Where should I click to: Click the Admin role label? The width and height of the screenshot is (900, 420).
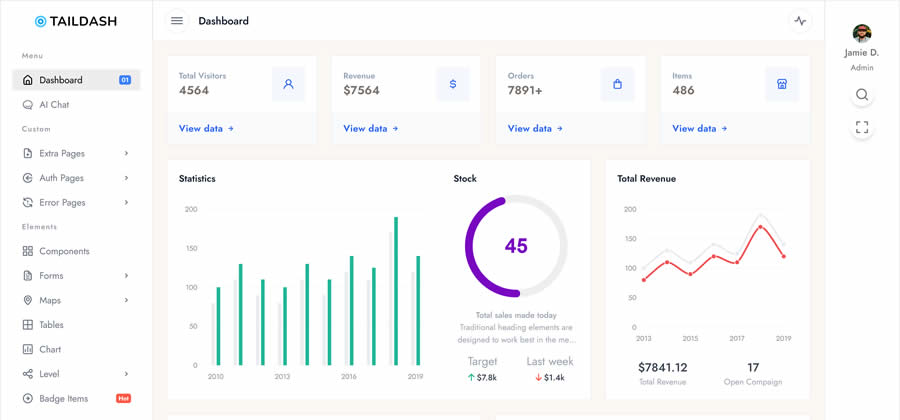pos(862,68)
